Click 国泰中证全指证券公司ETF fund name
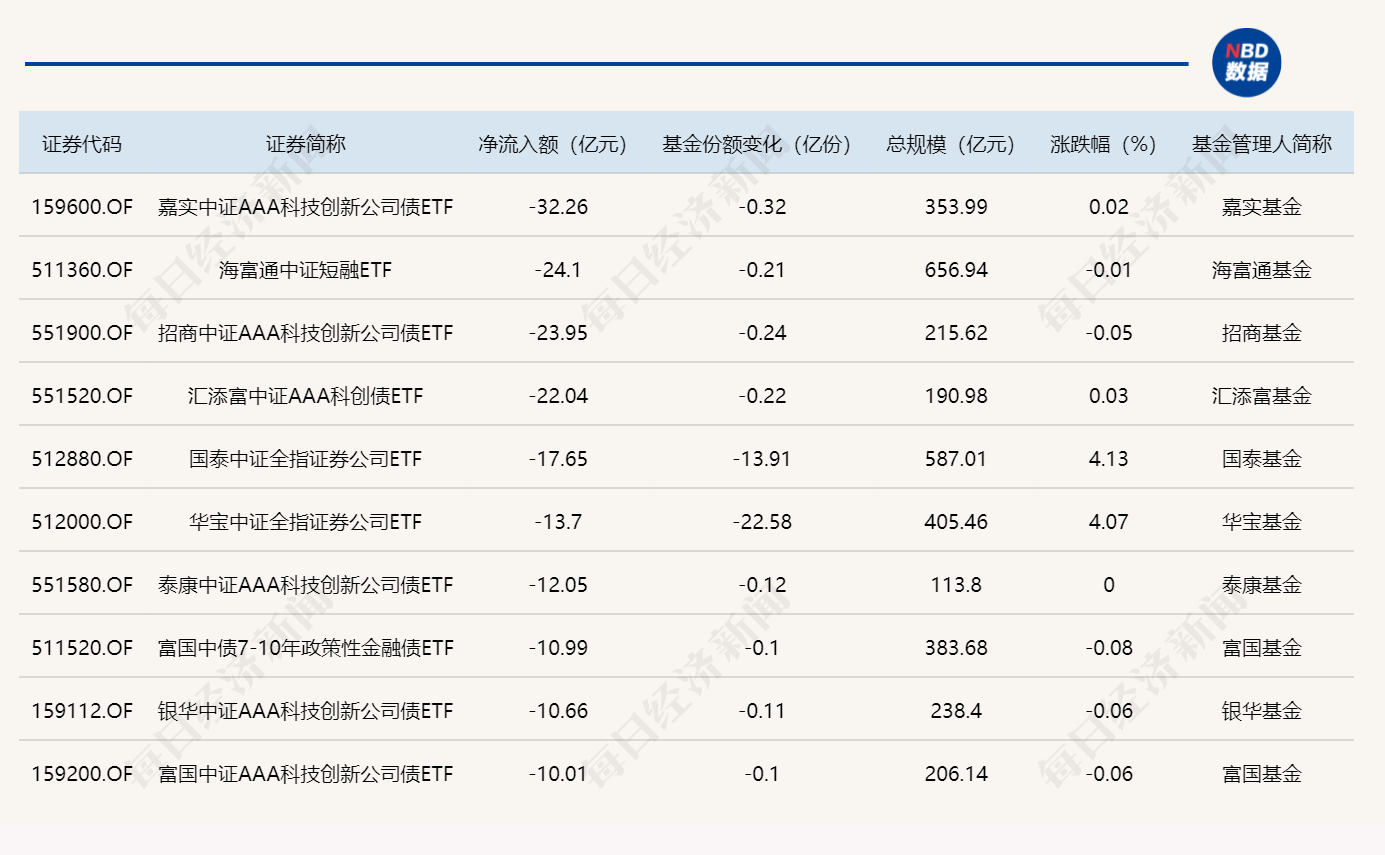1385x855 pixels. click(x=305, y=459)
